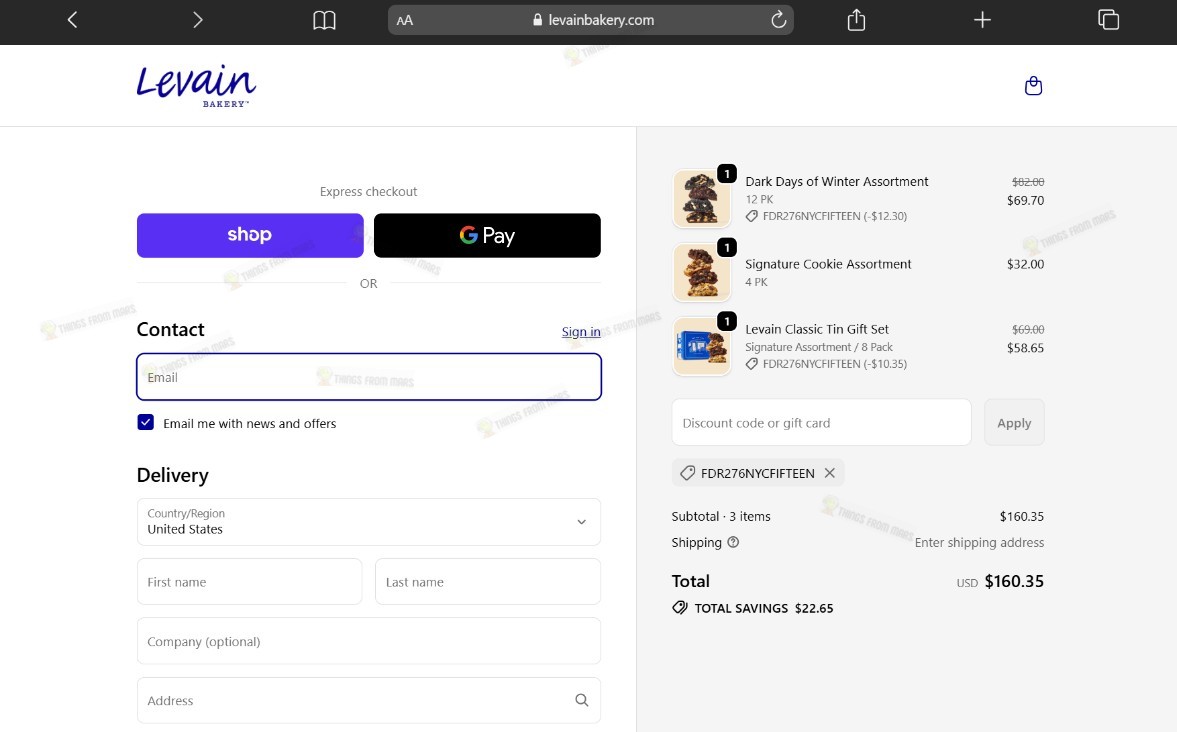Click the total amount $160.35

pyautogui.click(x=1014, y=582)
